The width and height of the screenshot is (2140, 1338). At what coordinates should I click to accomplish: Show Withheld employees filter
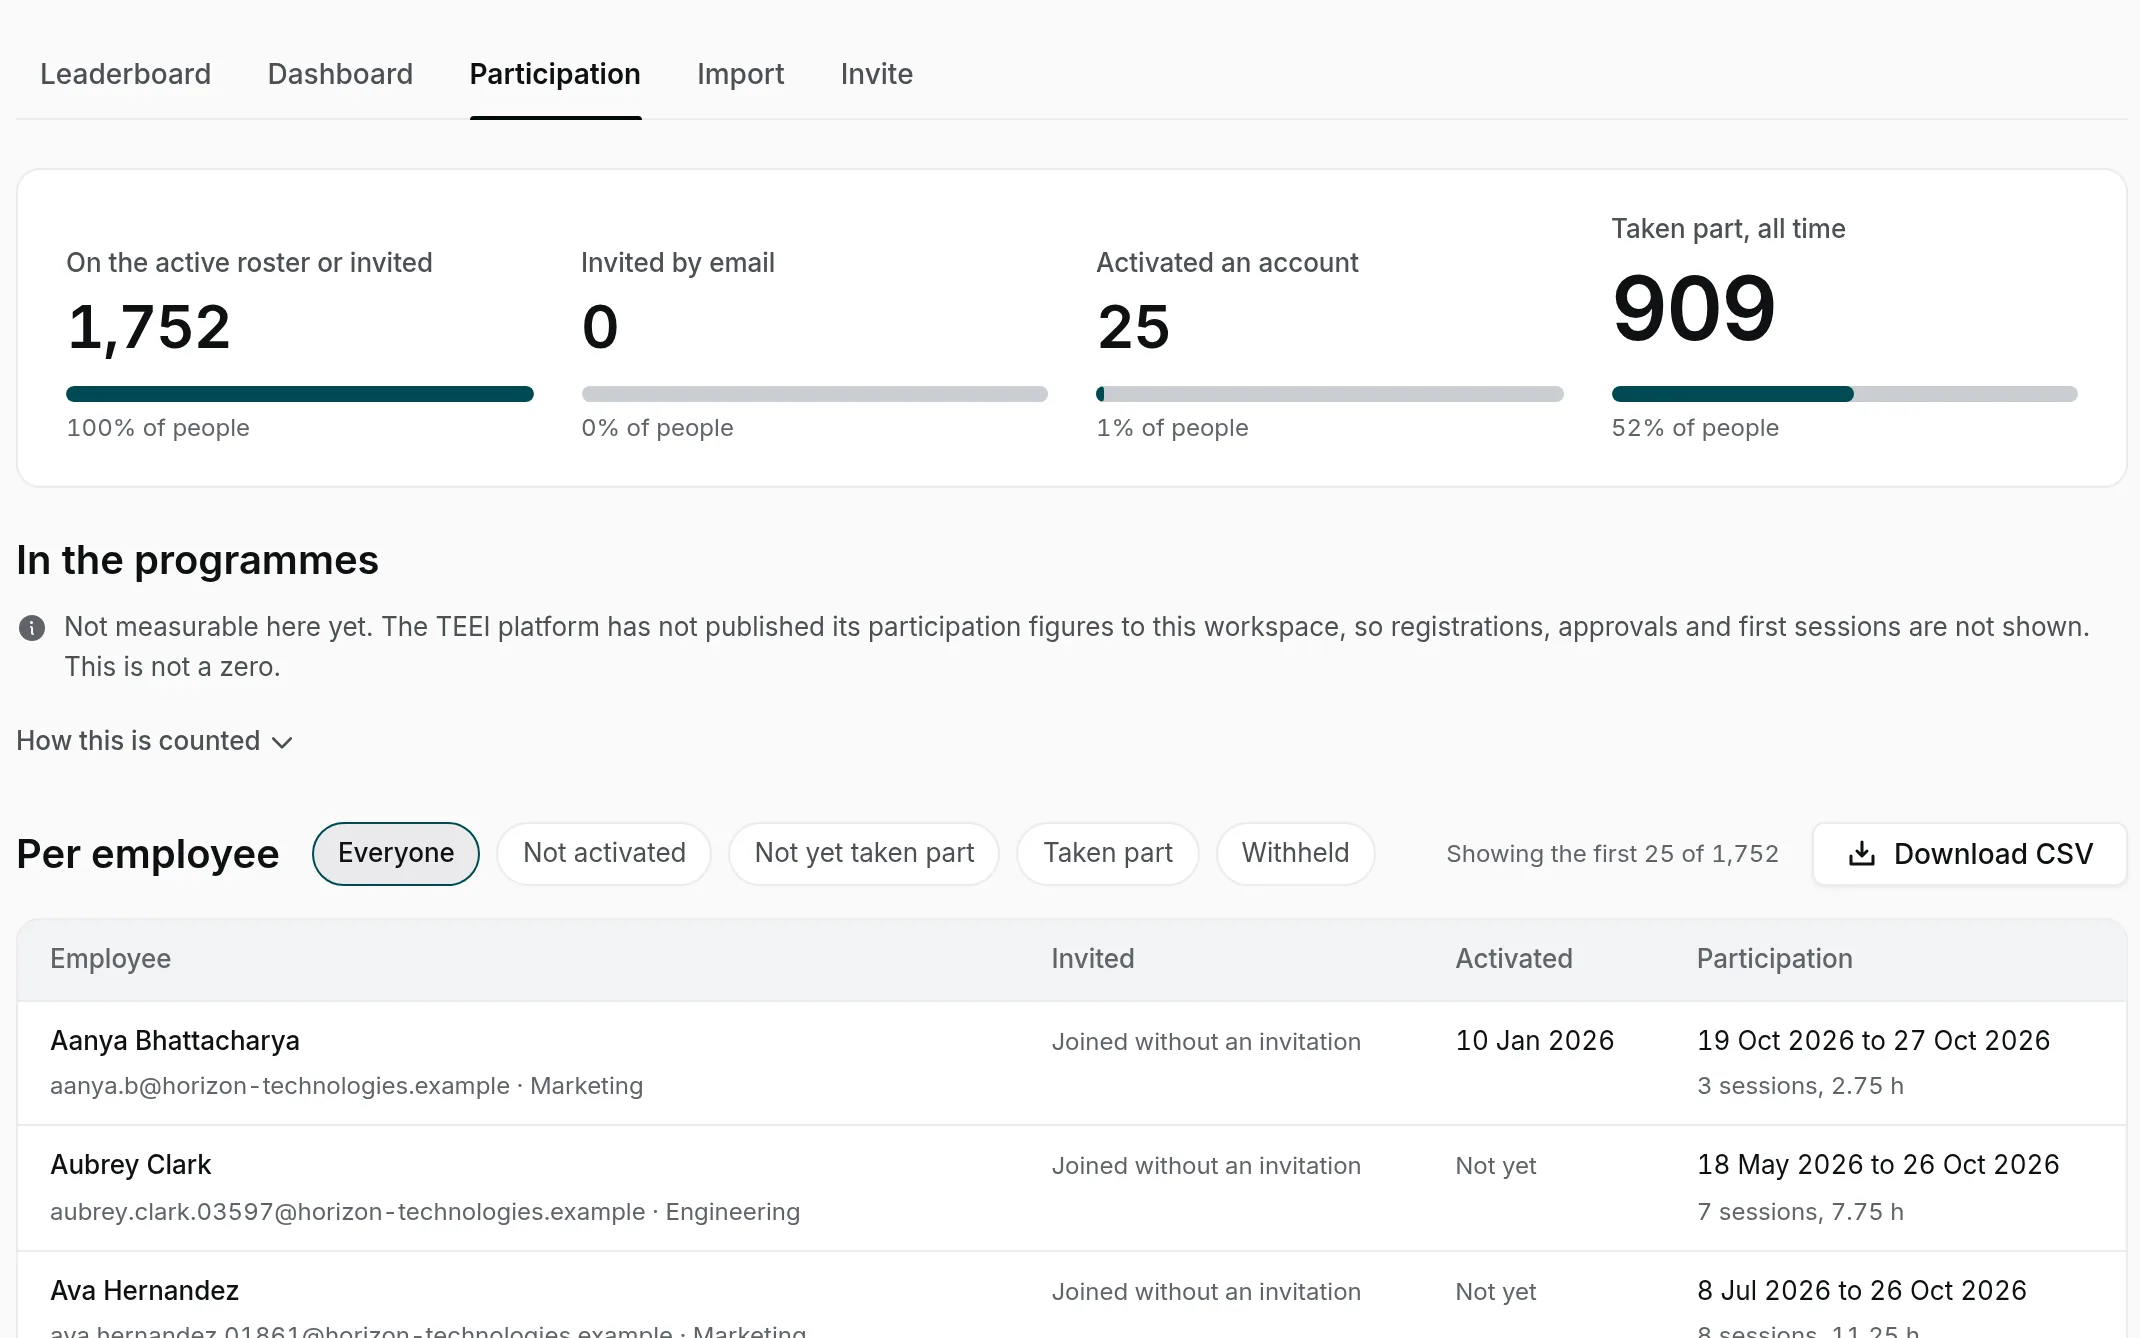tap(1295, 853)
